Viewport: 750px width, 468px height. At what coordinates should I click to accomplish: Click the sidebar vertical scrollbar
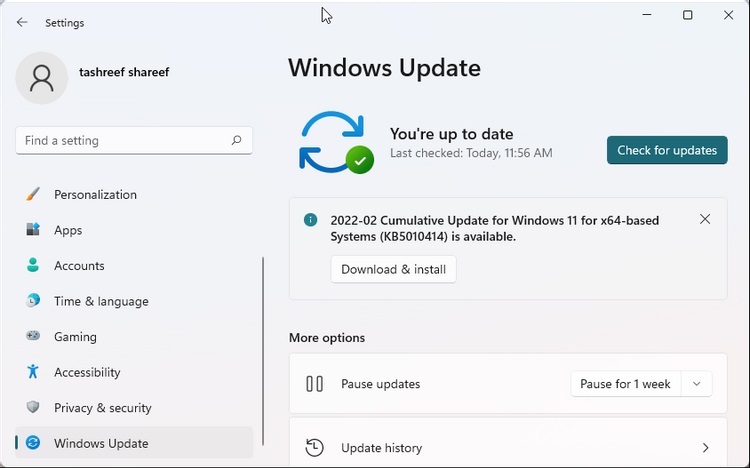pos(263,351)
